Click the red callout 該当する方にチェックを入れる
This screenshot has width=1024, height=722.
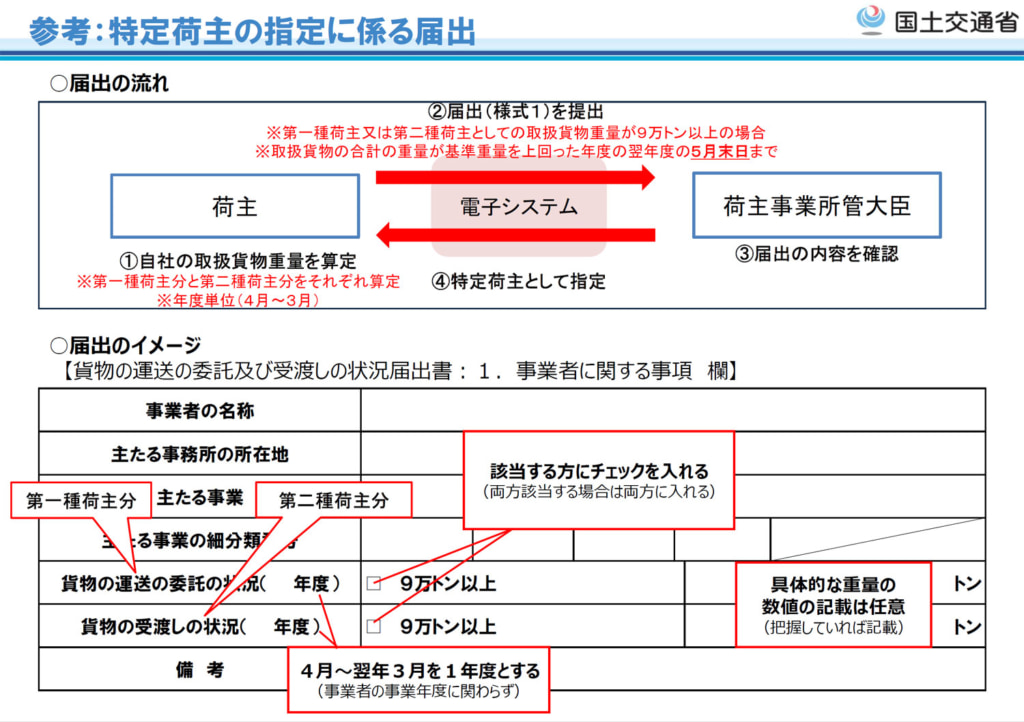[599, 476]
